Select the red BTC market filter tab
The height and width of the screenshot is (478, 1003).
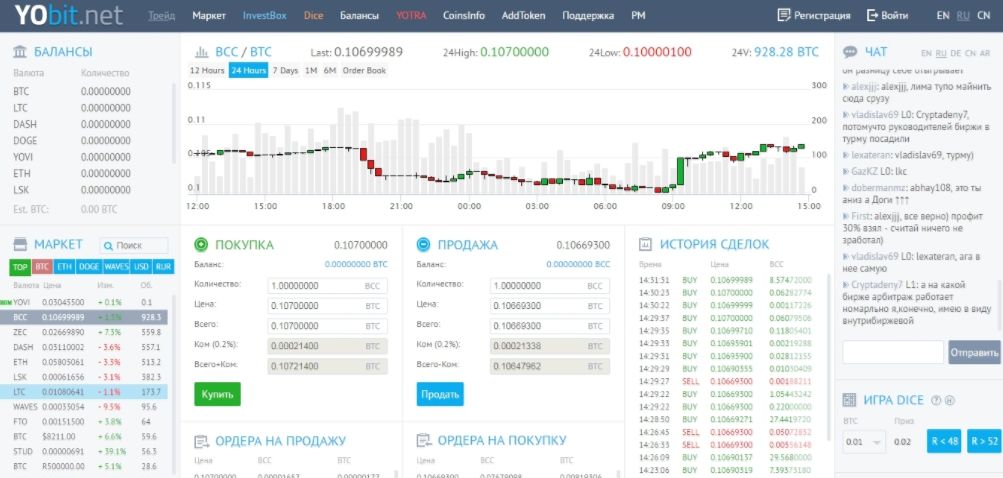[x=42, y=267]
